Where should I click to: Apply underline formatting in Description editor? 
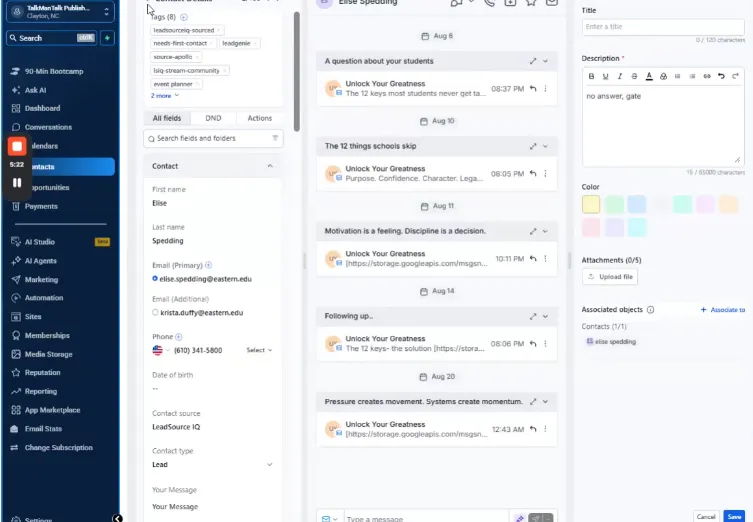pyautogui.click(x=606, y=76)
